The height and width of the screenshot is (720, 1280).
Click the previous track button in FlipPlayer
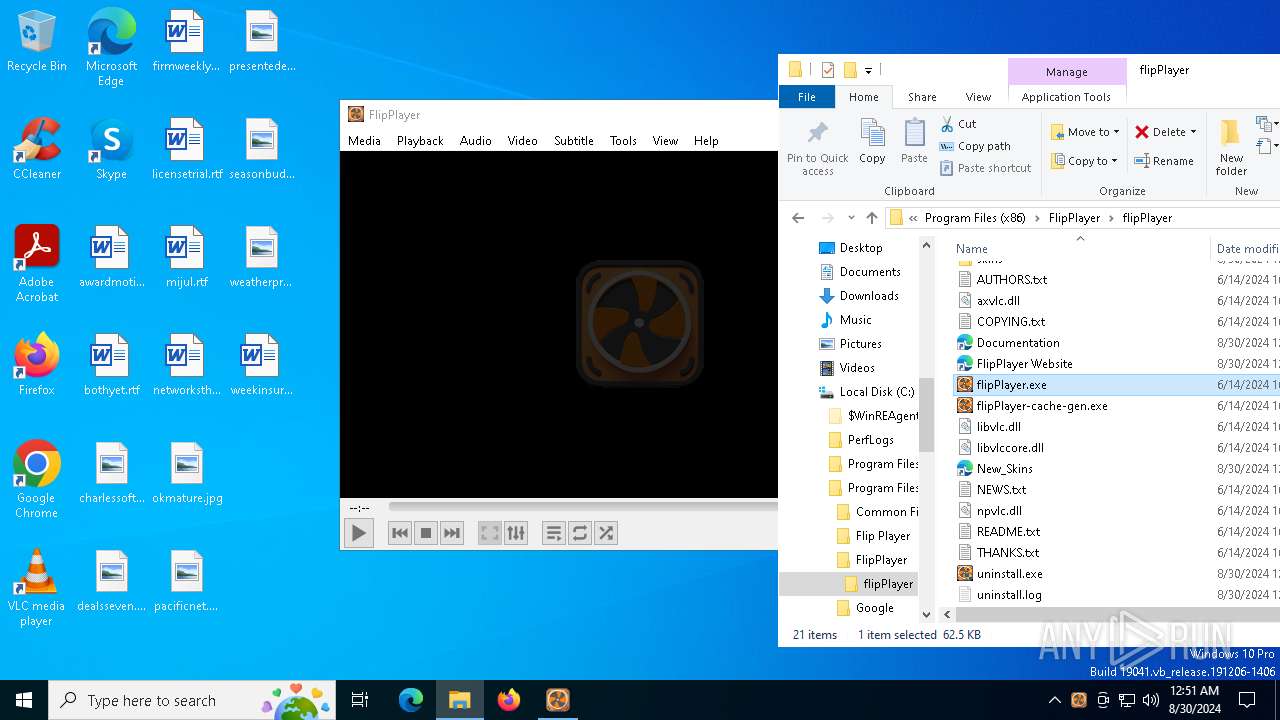coord(400,533)
